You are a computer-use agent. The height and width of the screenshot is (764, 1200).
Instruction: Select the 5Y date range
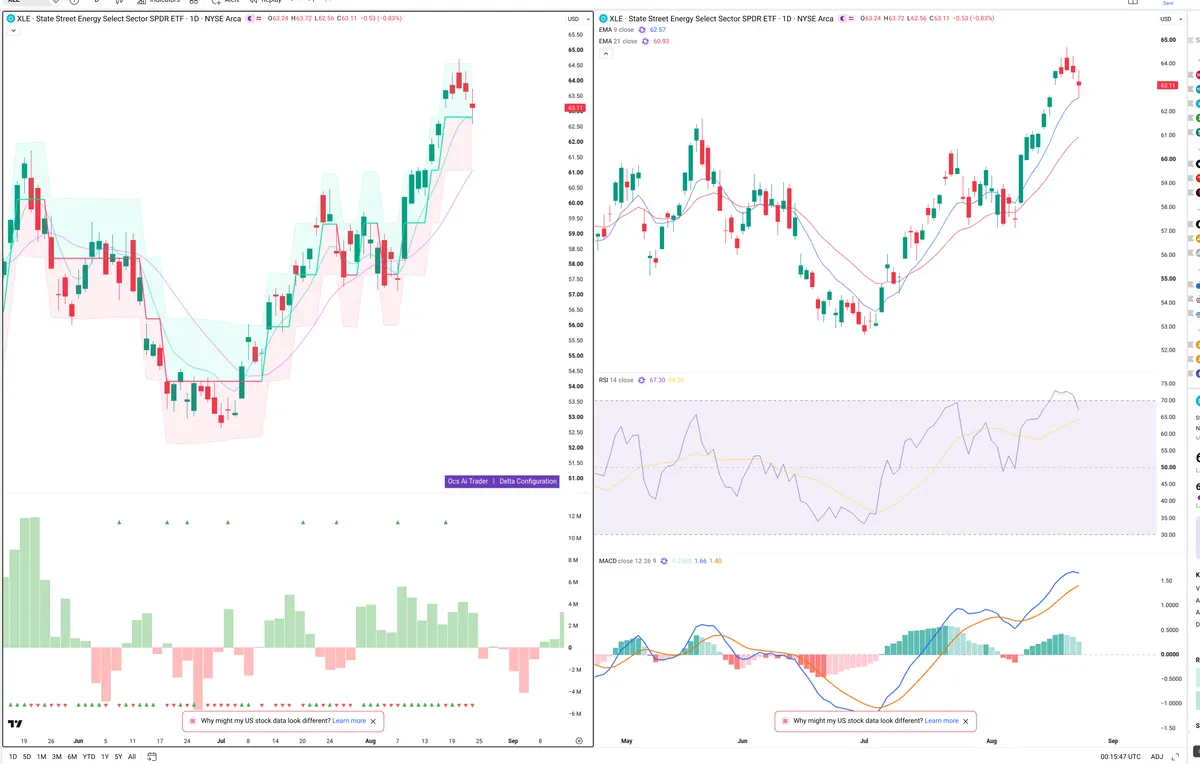[118, 757]
